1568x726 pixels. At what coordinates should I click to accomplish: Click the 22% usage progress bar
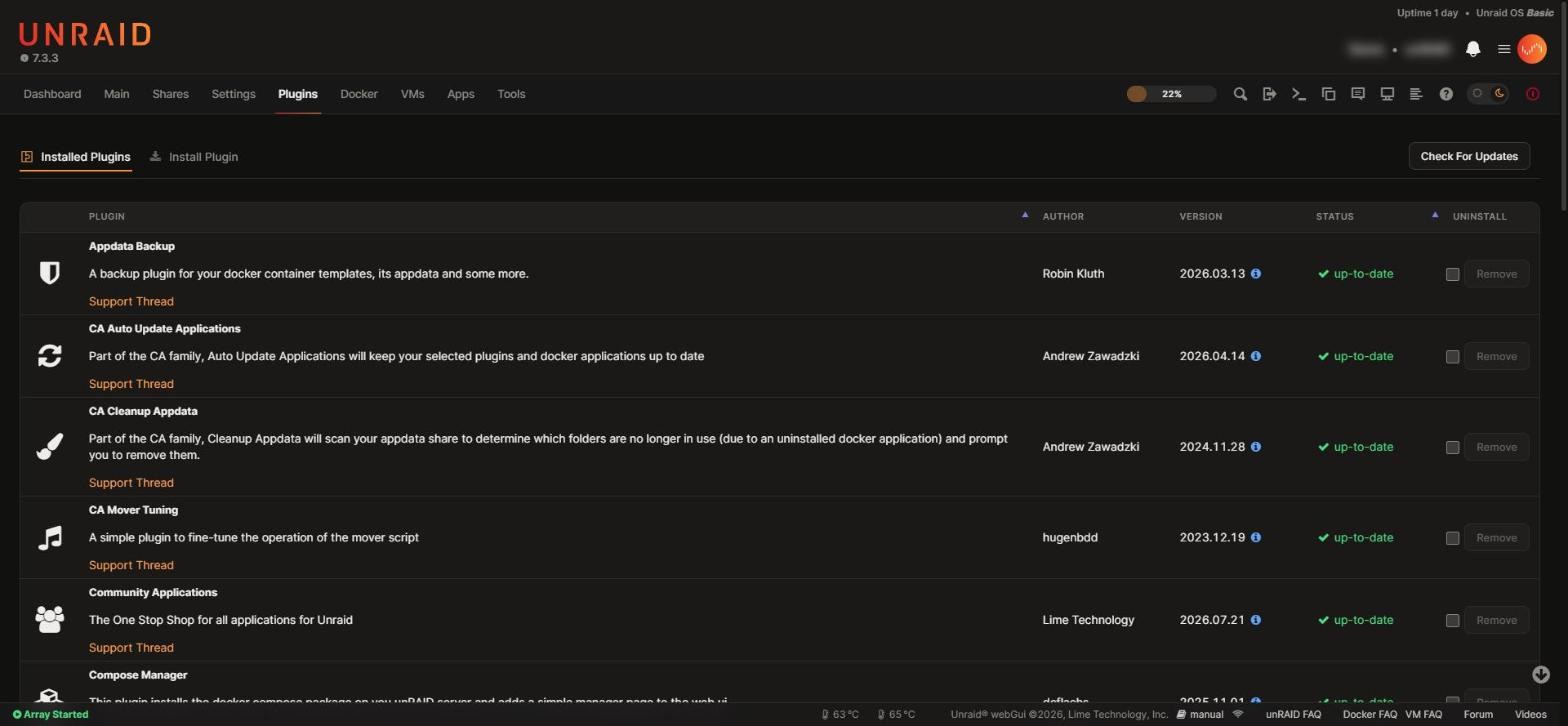(x=1171, y=94)
